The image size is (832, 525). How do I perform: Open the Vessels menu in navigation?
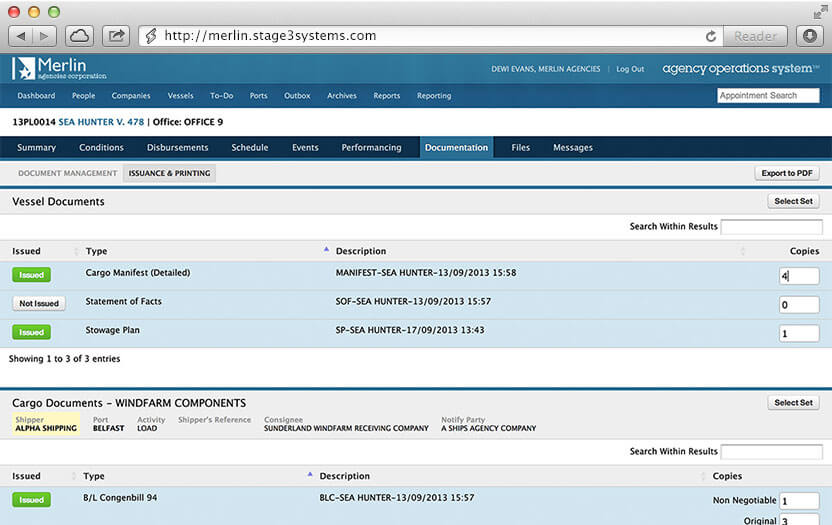pos(180,96)
